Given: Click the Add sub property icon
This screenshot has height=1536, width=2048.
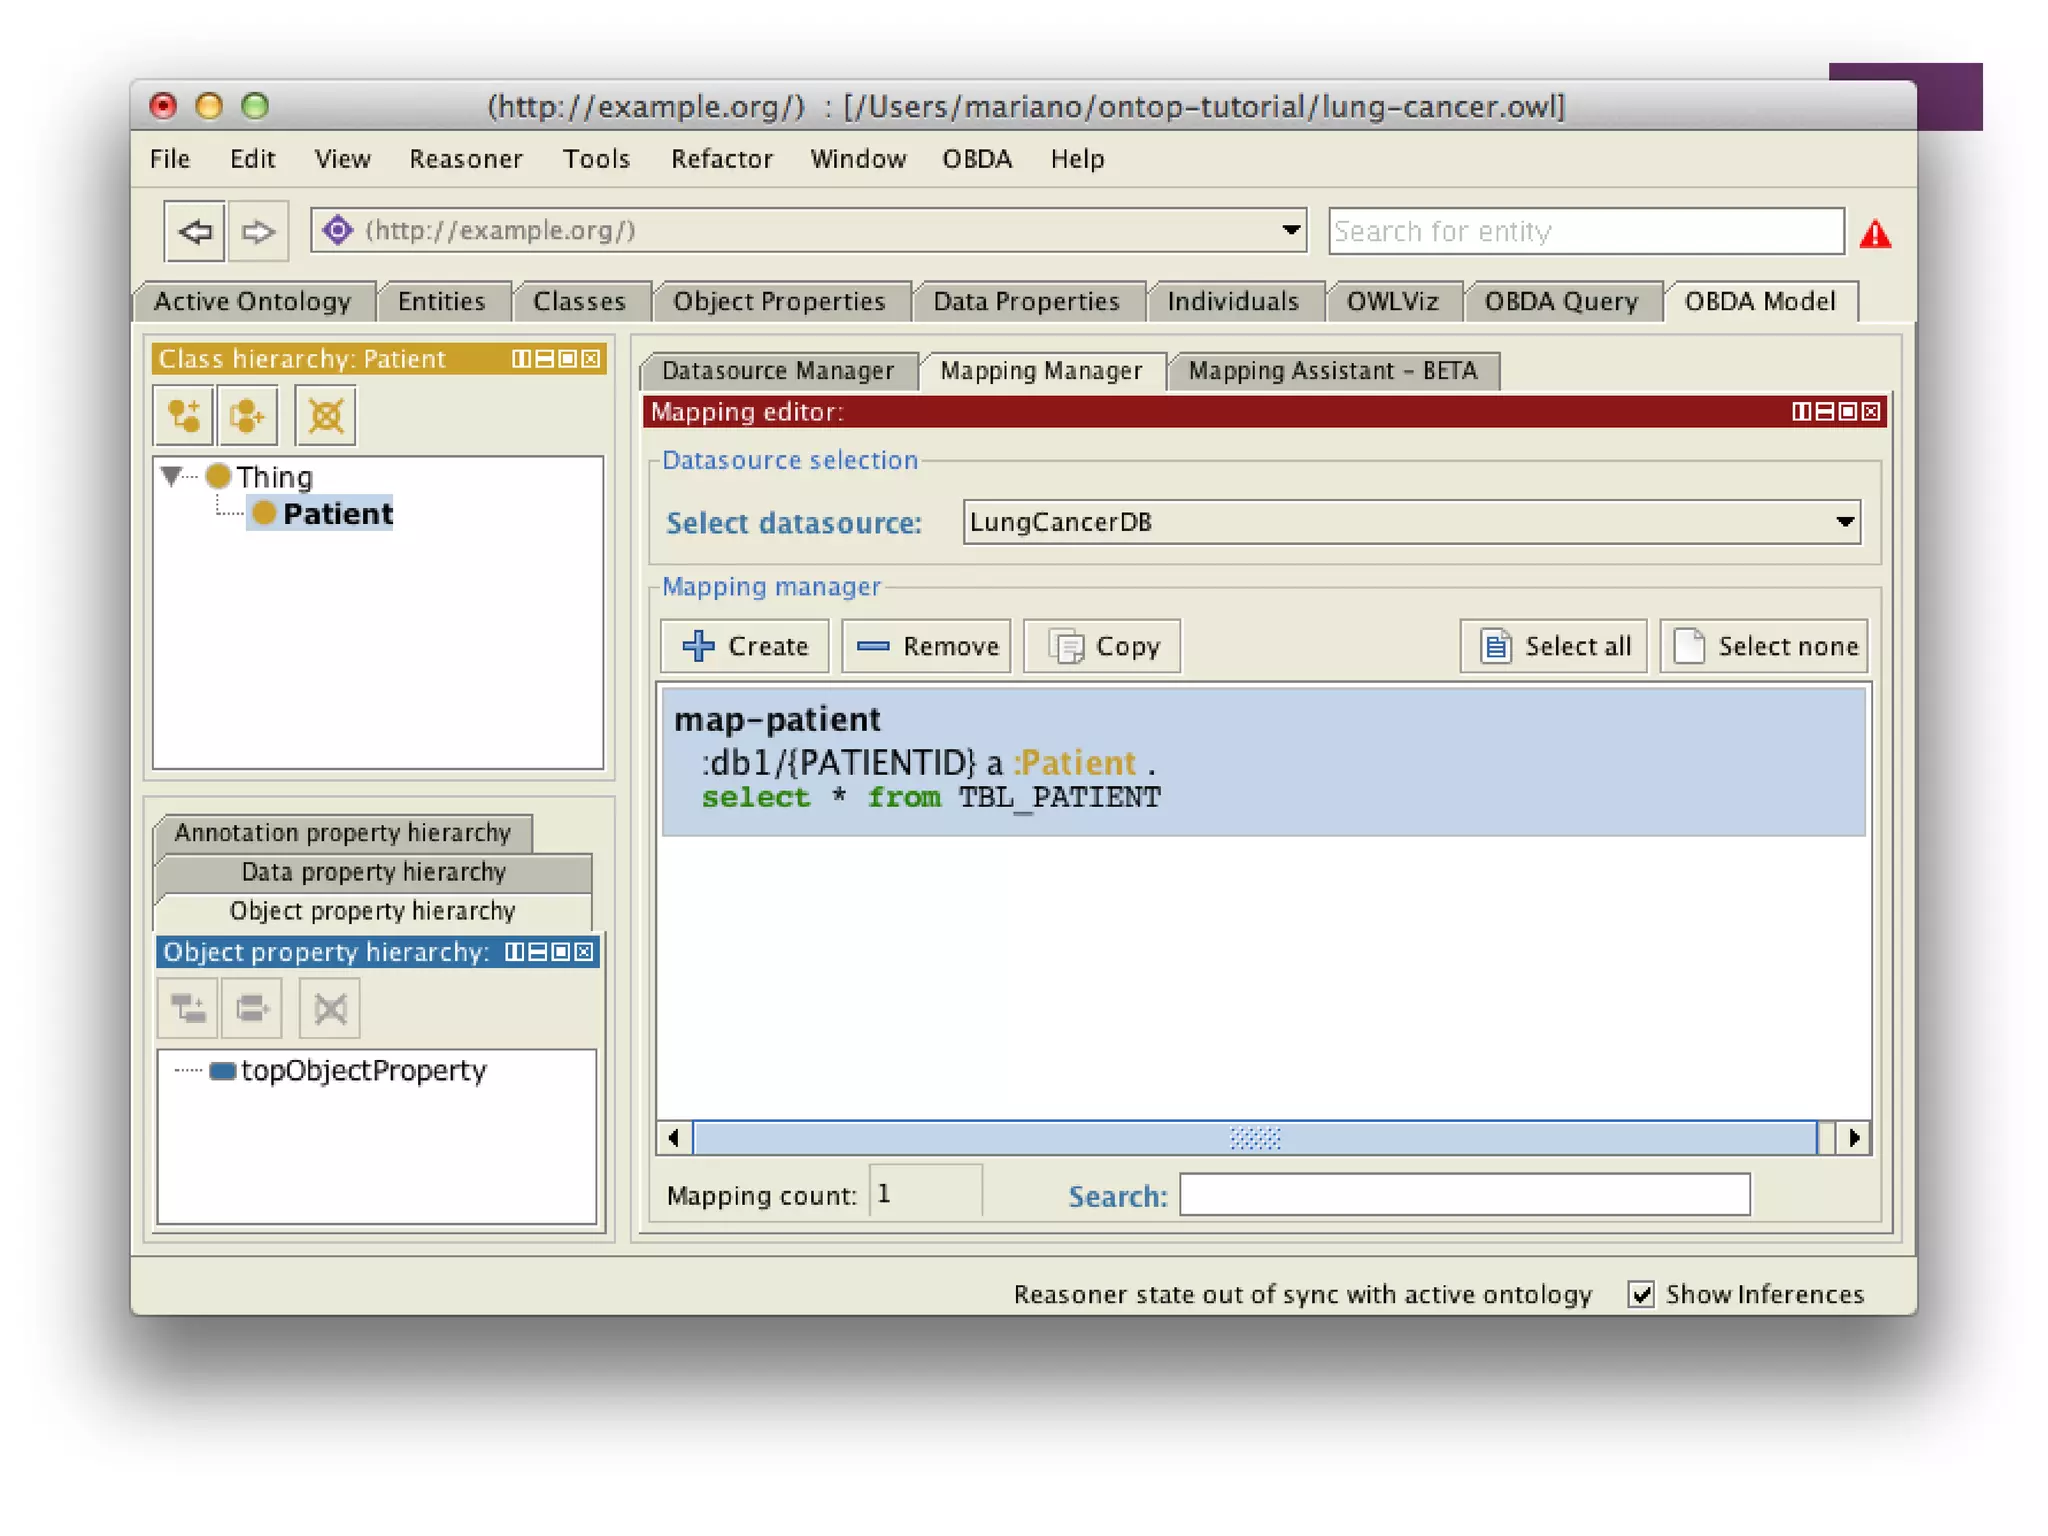Looking at the screenshot, I should tap(188, 1008).
